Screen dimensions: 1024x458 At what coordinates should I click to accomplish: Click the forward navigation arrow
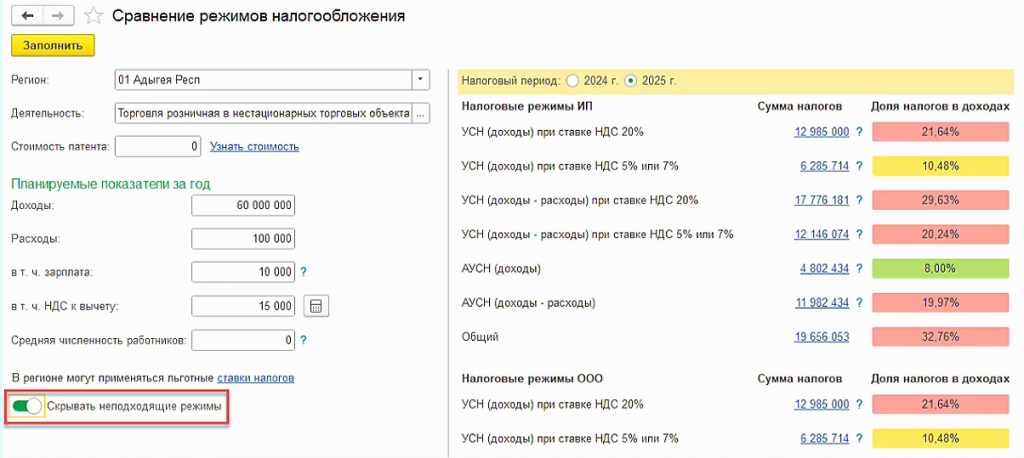(x=57, y=16)
